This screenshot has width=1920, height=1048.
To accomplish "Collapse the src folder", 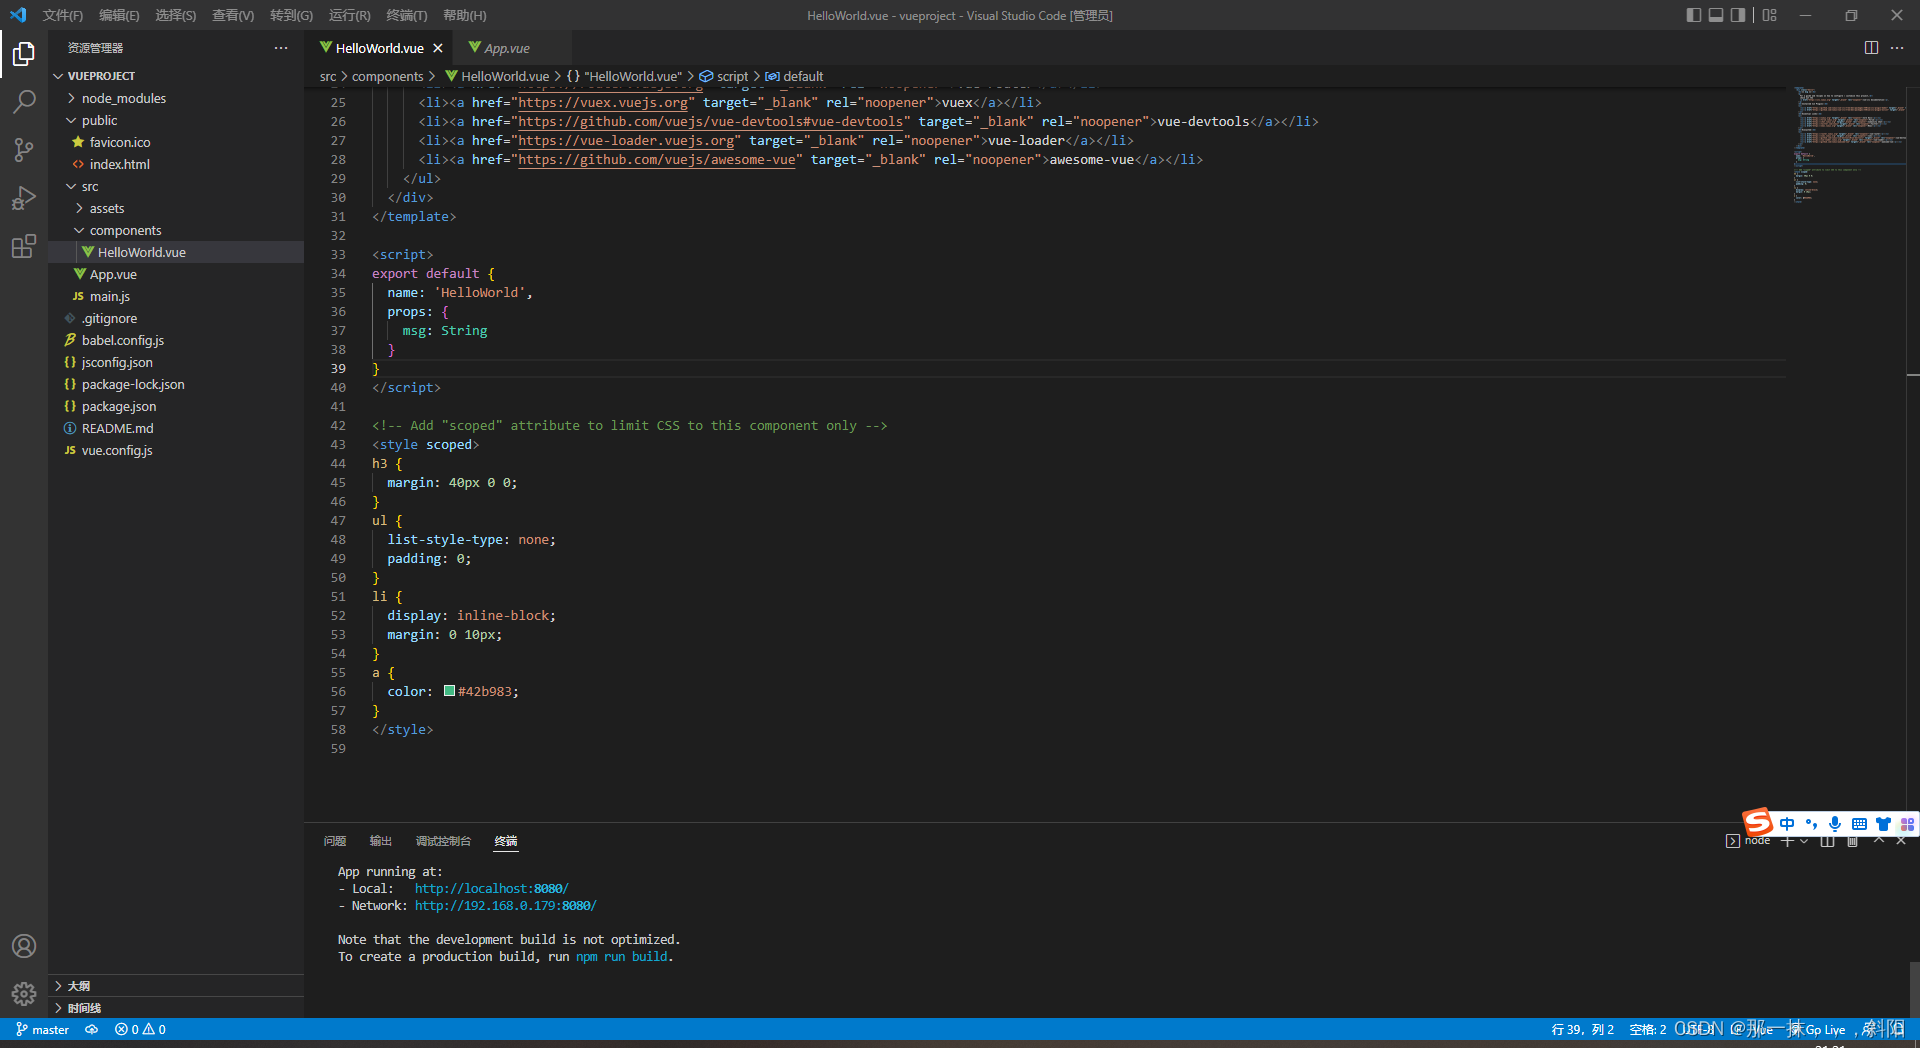I will pyautogui.click(x=72, y=186).
